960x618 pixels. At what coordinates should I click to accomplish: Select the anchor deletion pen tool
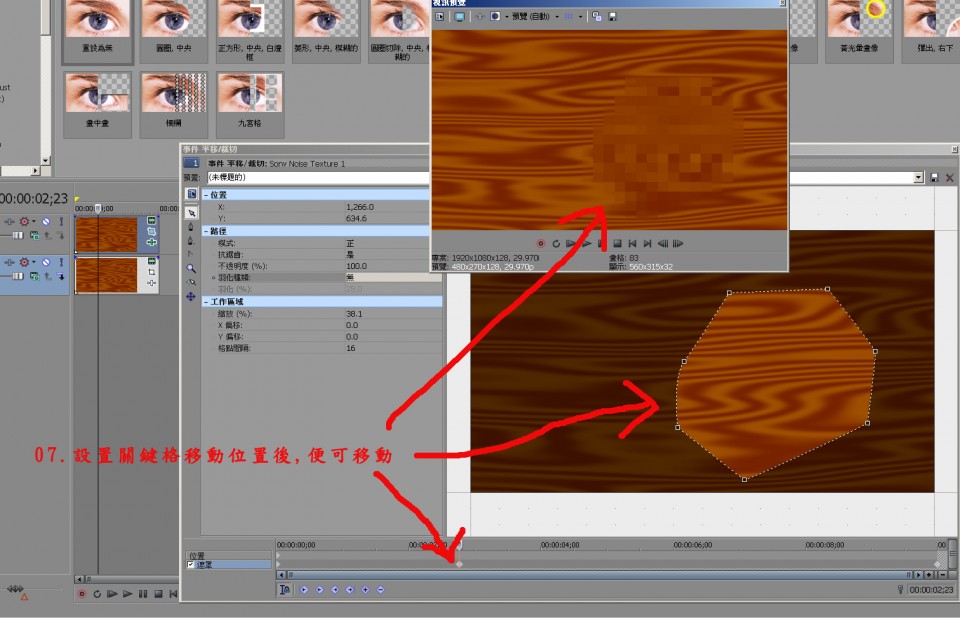(x=191, y=240)
